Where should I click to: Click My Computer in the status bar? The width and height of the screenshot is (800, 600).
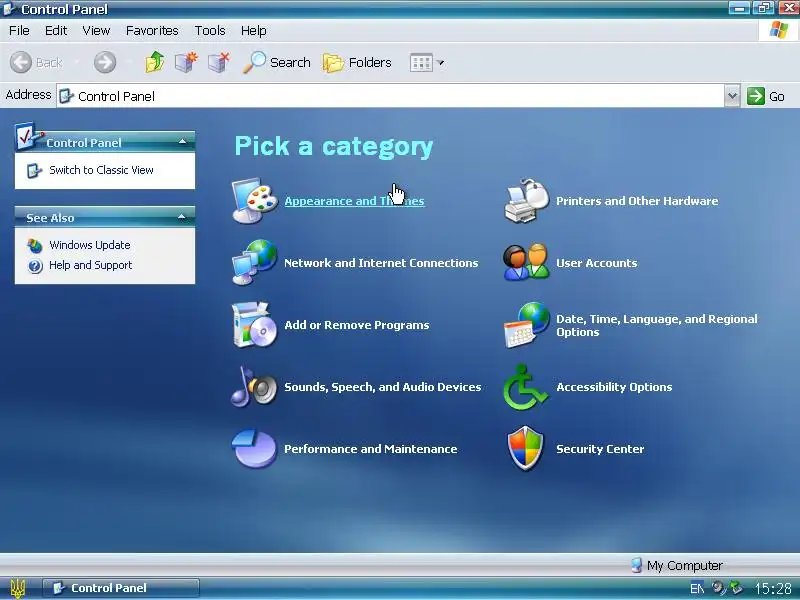[677, 565]
